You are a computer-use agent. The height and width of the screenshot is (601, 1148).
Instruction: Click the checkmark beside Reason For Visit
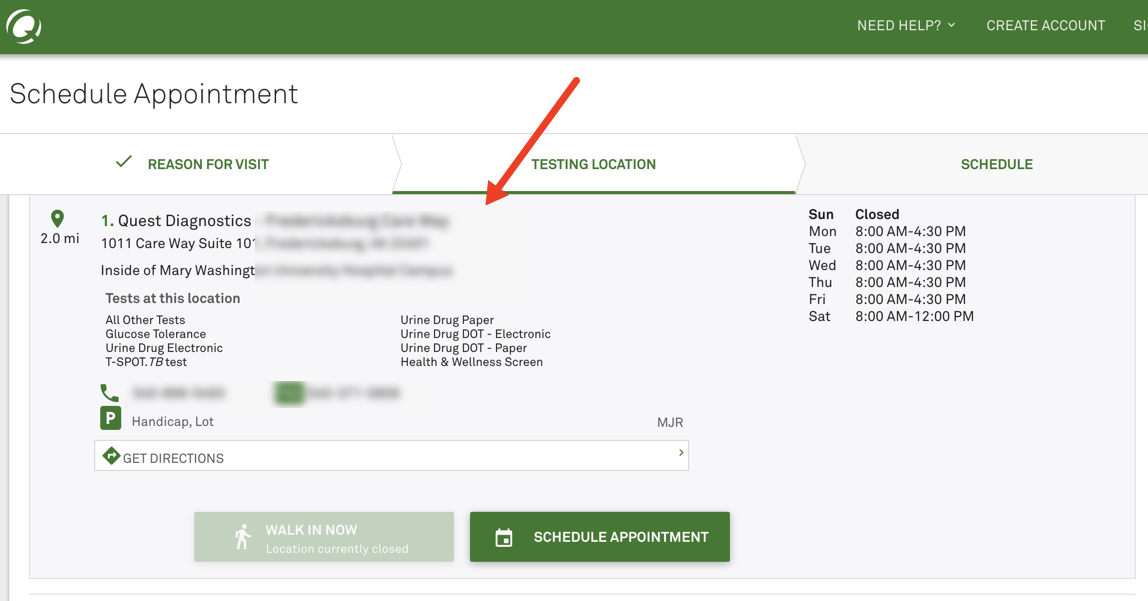pyautogui.click(x=124, y=162)
